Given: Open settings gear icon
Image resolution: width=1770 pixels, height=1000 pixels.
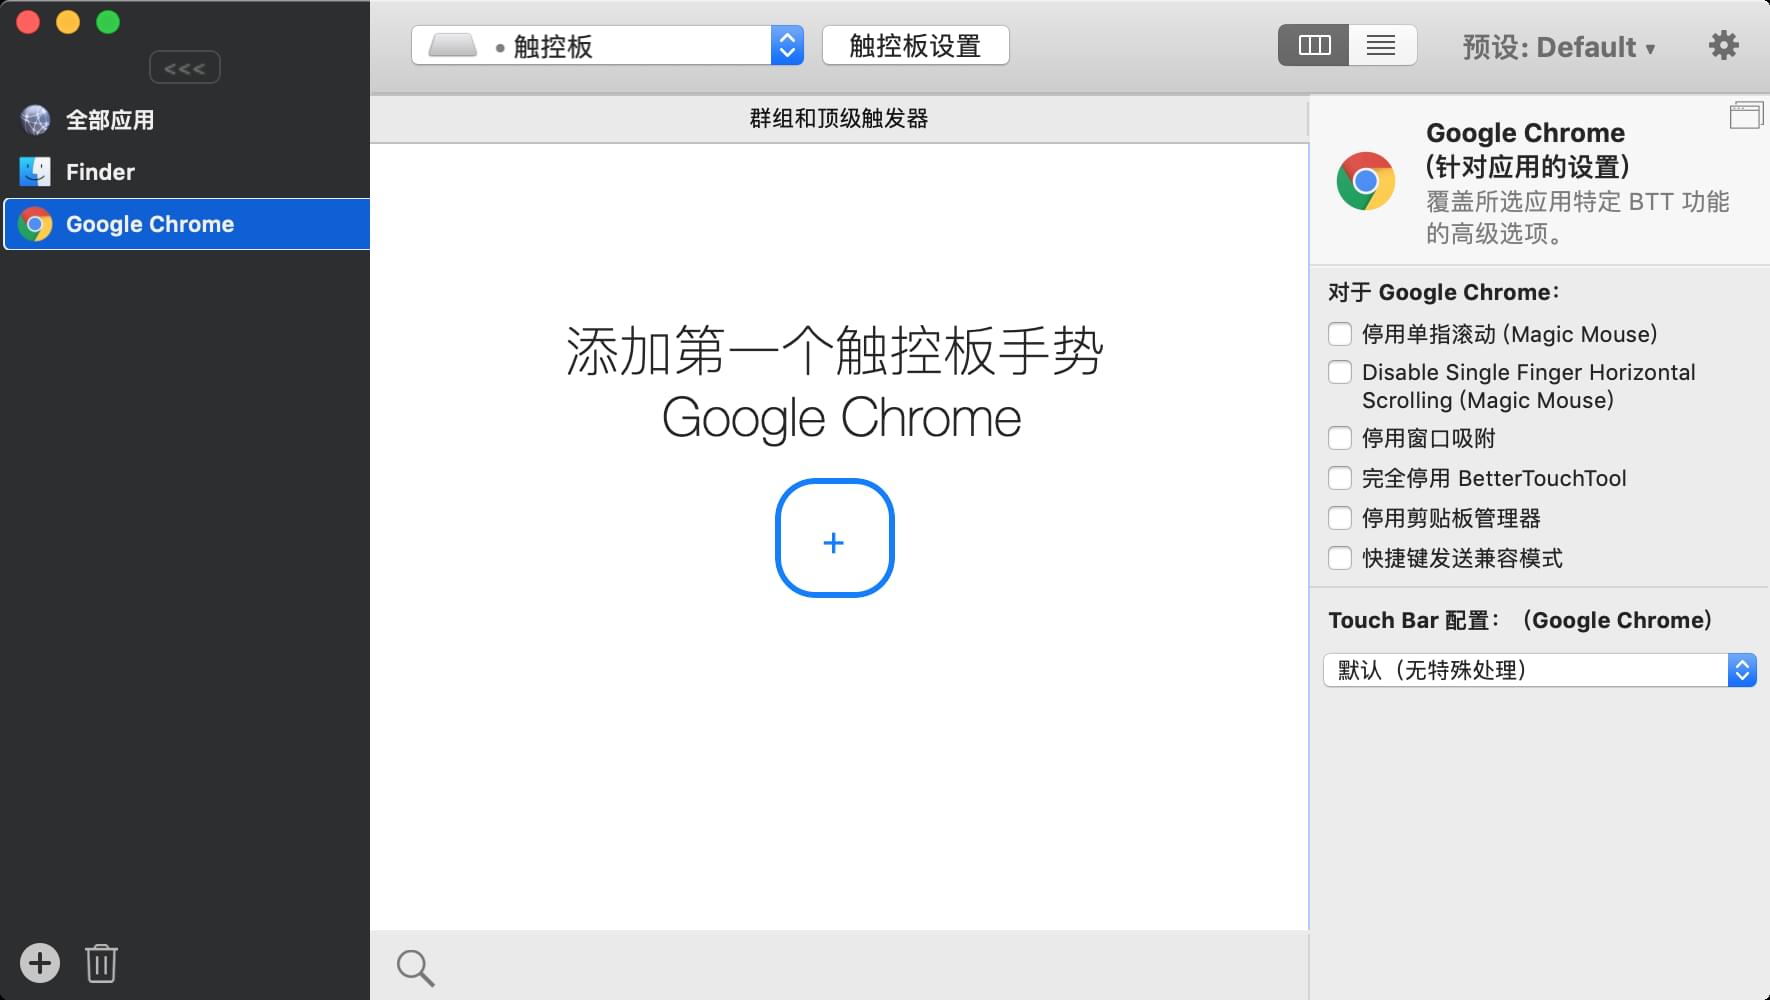Looking at the screenshot, I should [1723, 45].
